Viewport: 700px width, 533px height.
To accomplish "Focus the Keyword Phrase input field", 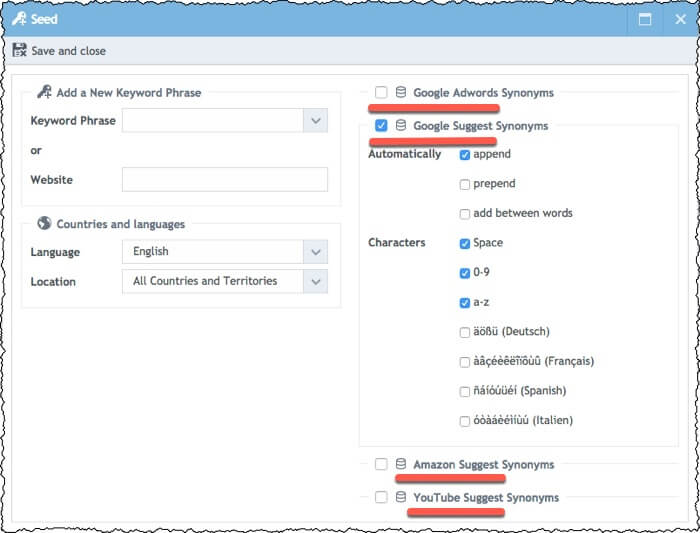I will [213, 121].
